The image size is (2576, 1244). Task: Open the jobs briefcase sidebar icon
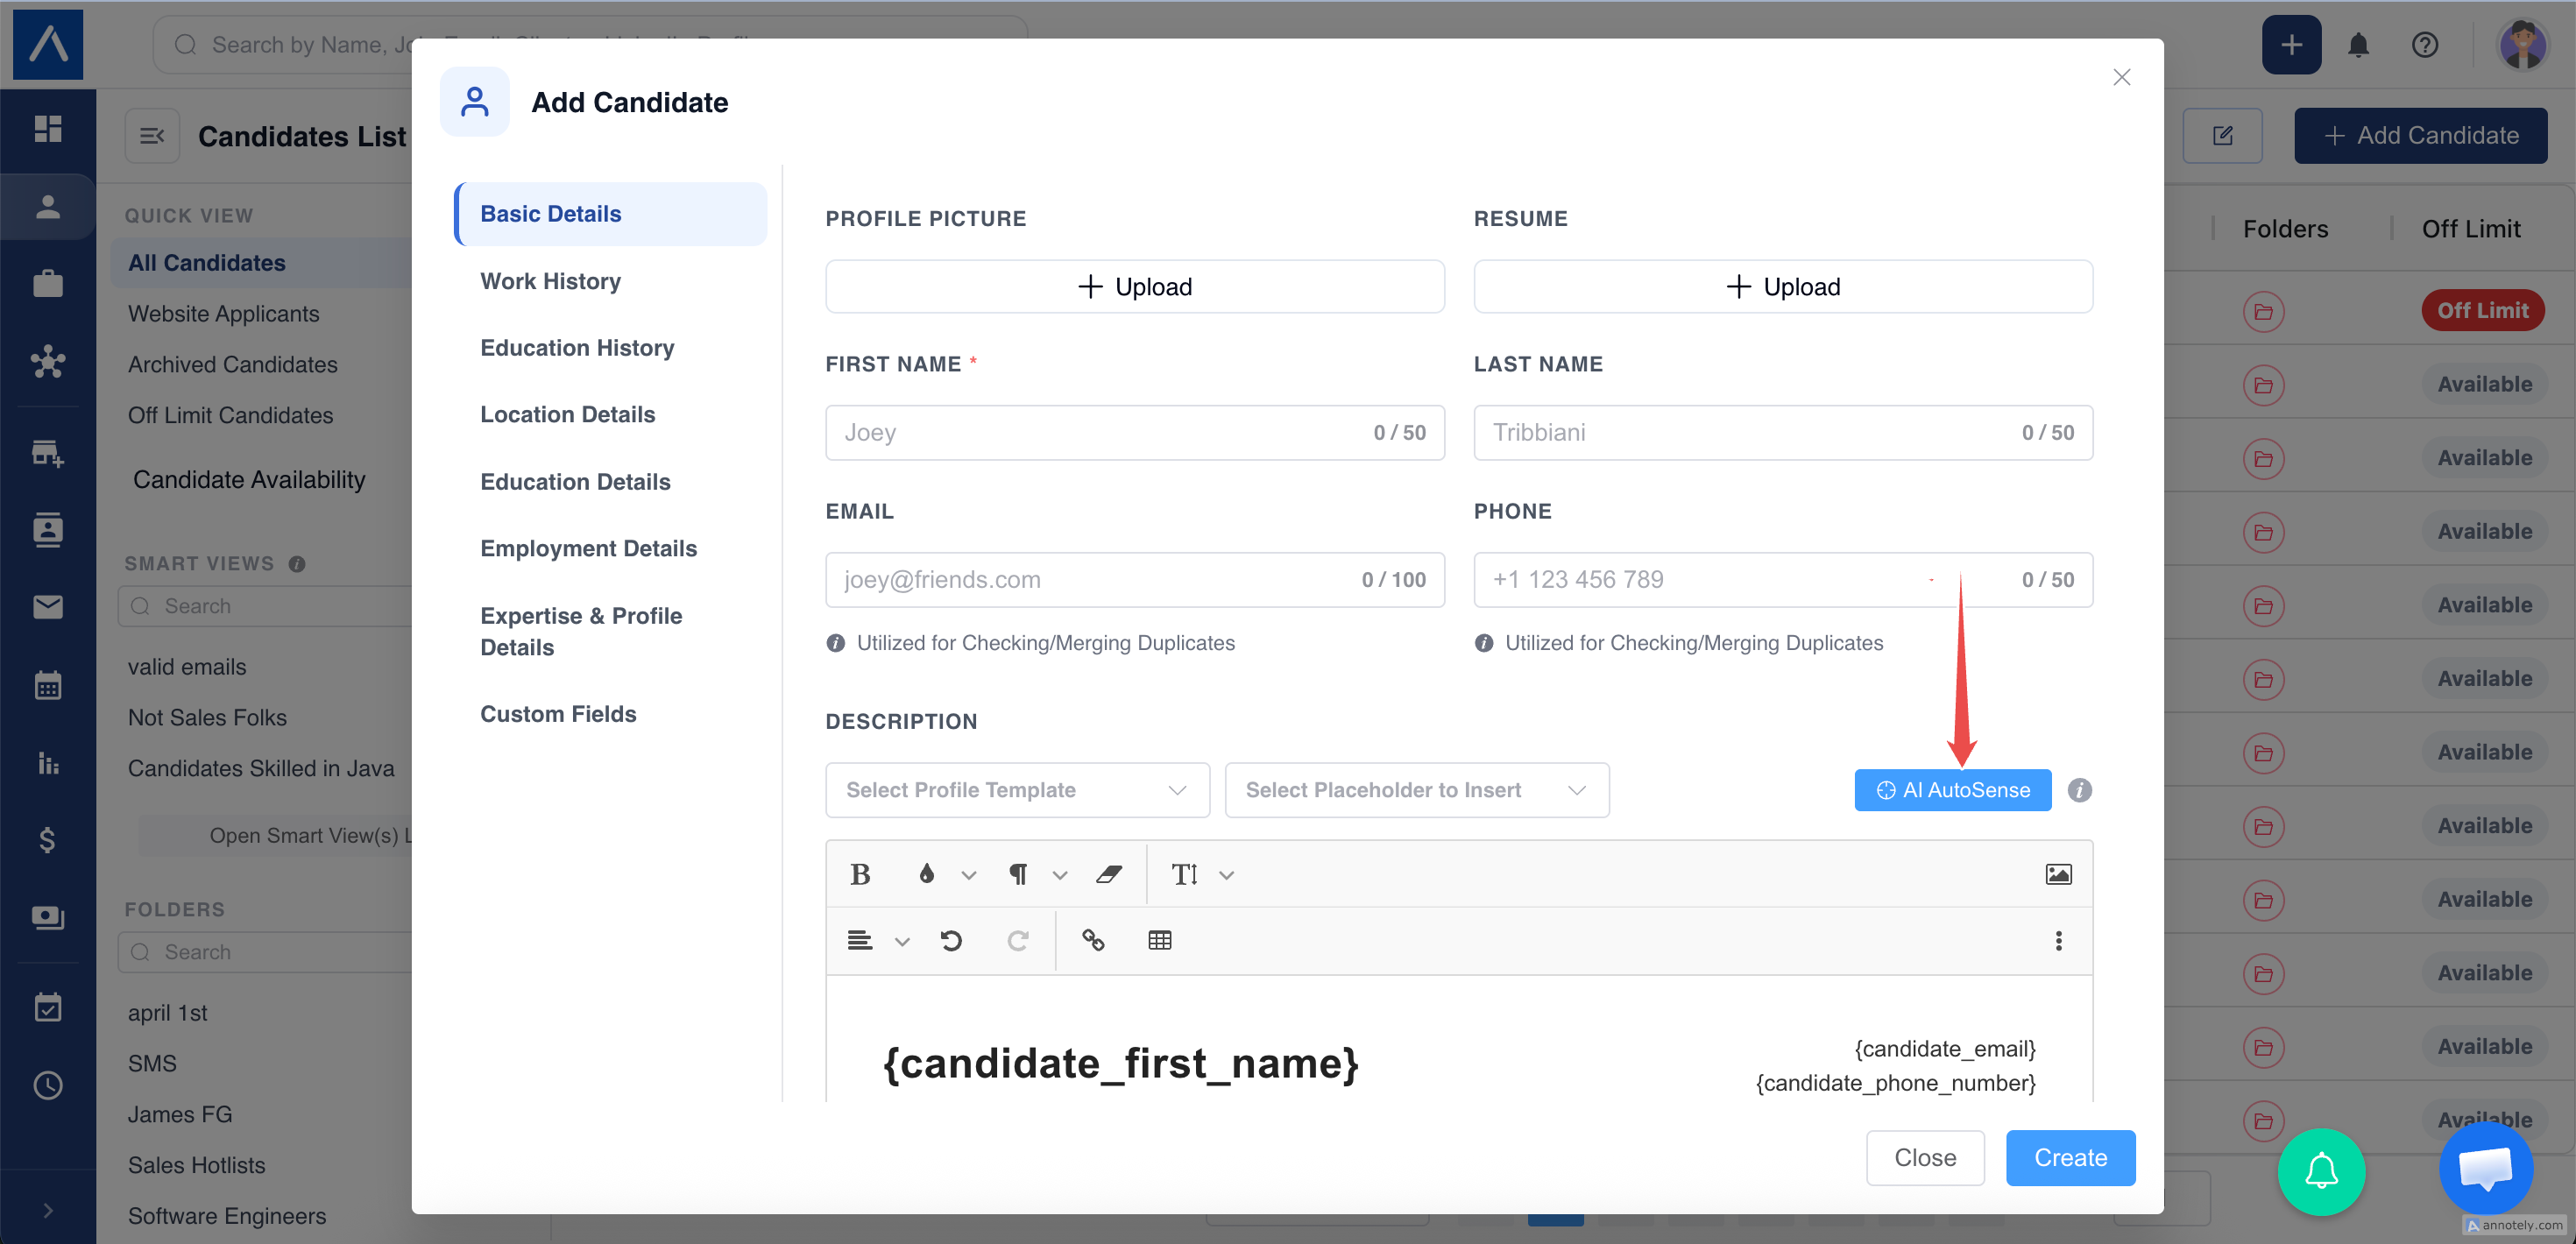tap(48, 284)
